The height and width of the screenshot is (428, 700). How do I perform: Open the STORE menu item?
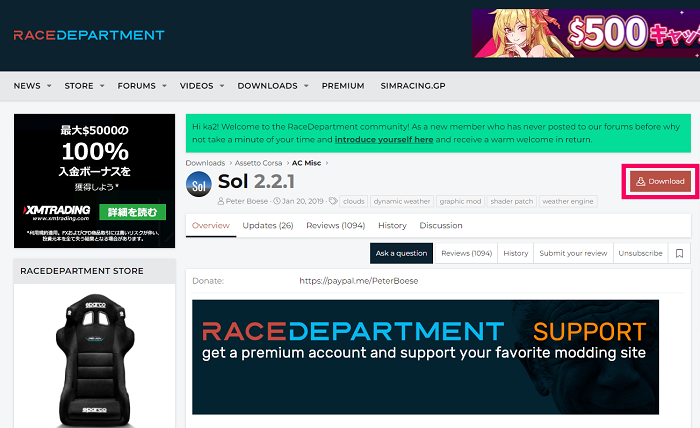coord(79,86)
